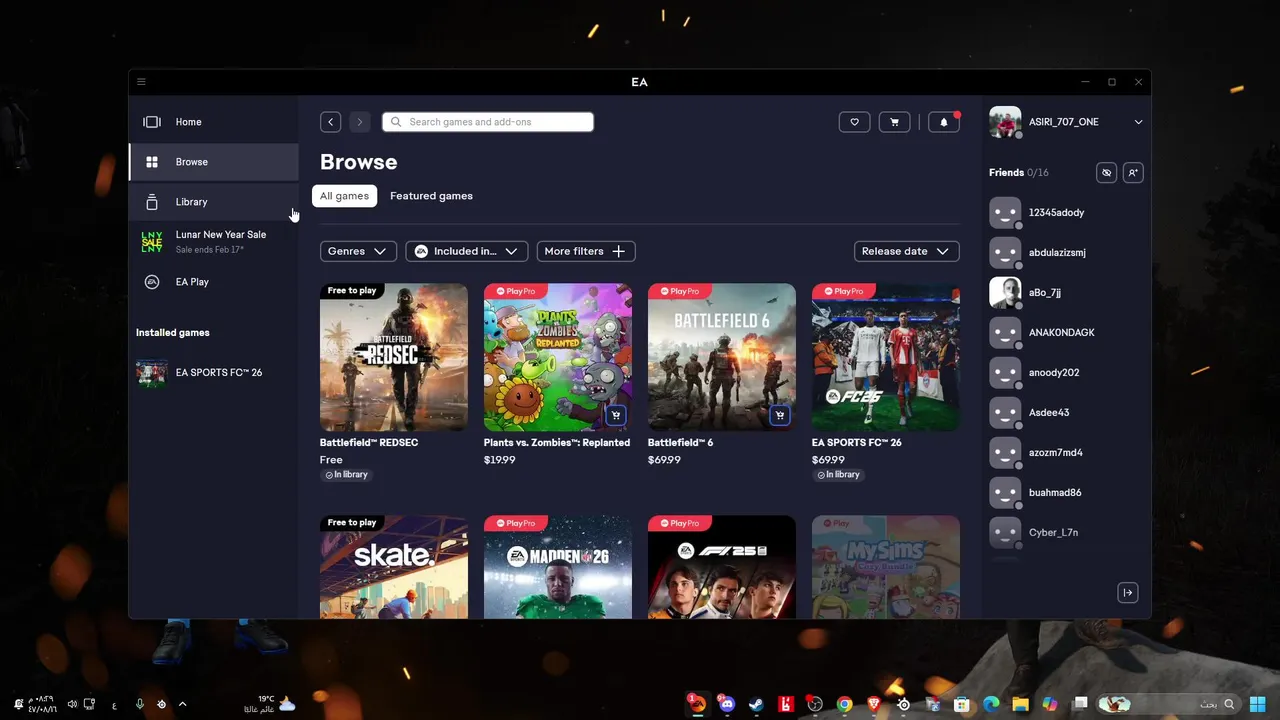
Task: Open Microsoft Edge from the taskbar
Action: coord(991,704)
